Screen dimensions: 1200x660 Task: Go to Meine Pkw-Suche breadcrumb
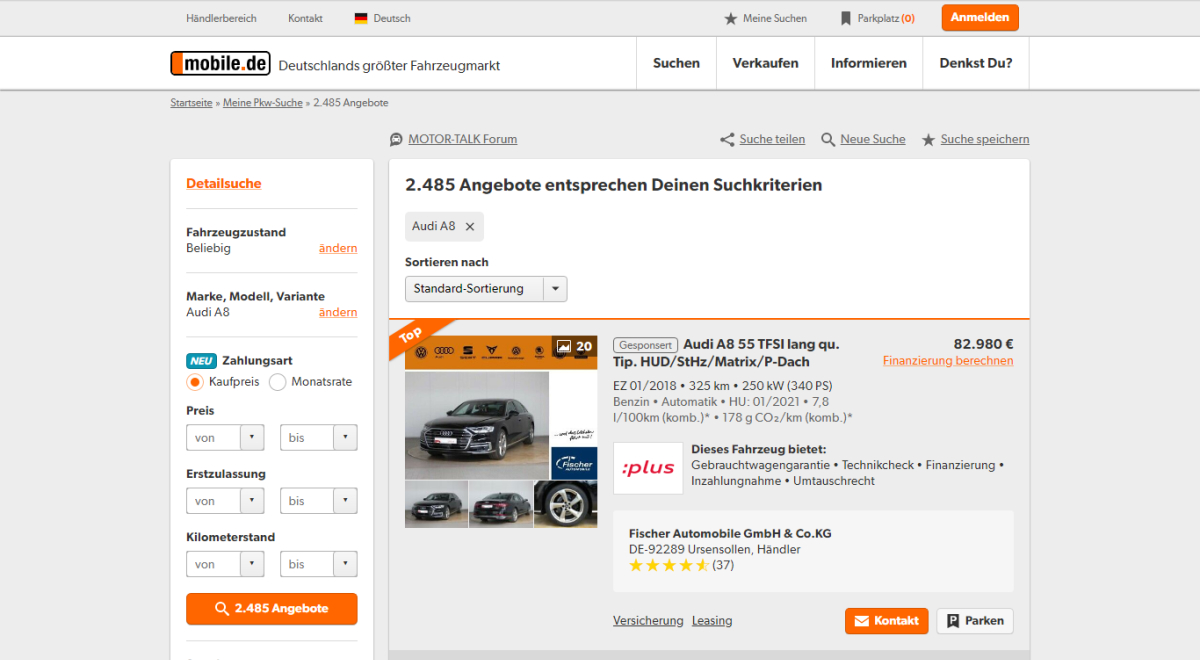coord(263,103)
